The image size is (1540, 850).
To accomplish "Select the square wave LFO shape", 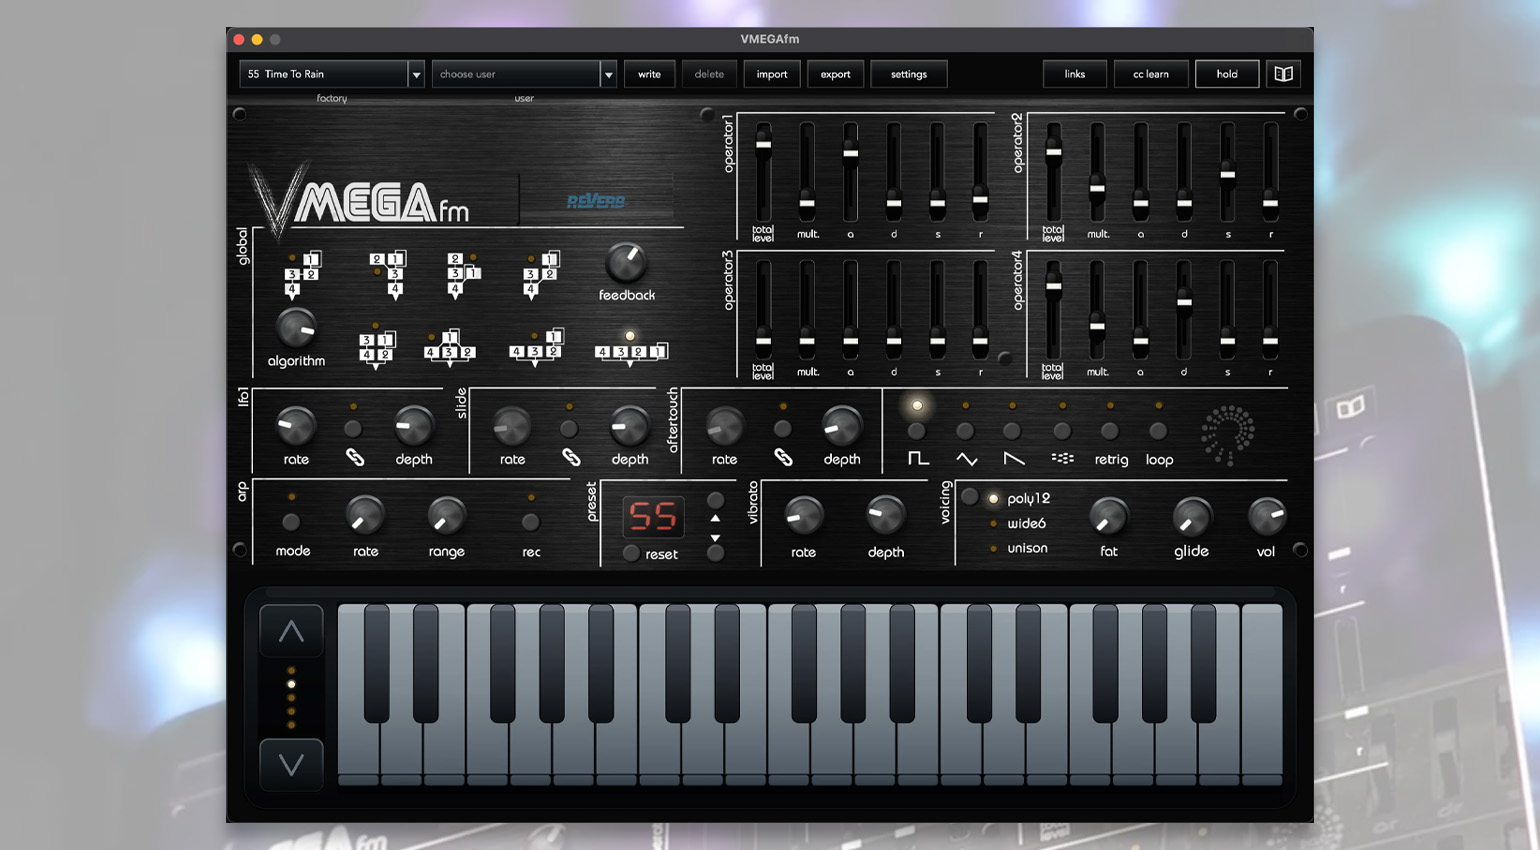I will pyautogui.click(x=917, y=458).
